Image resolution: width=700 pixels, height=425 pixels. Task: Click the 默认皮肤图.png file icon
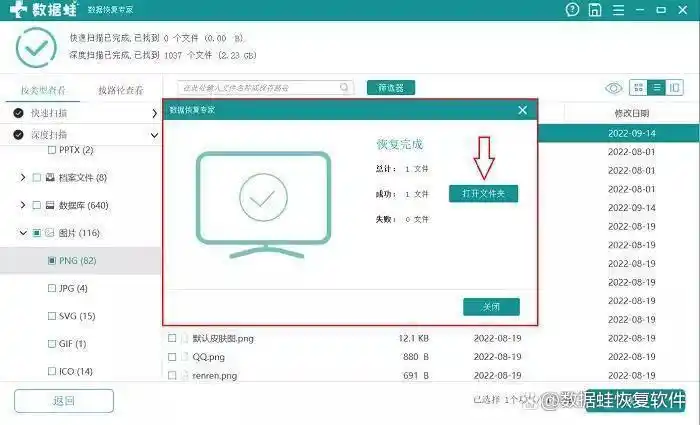(x=184, y=338)
